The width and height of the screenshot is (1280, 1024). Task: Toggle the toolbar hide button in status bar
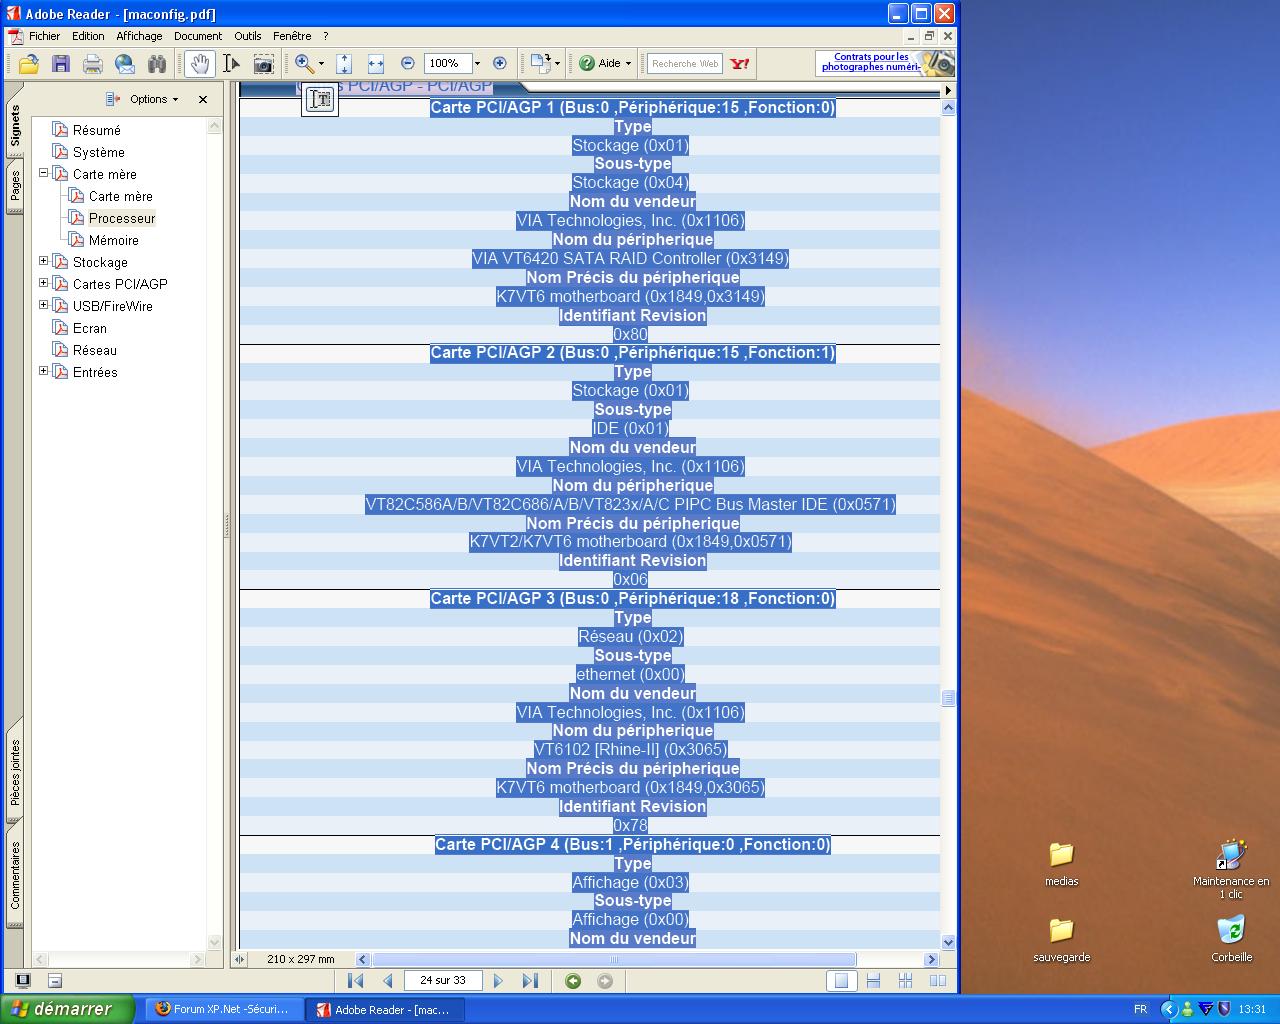[55, 981]
